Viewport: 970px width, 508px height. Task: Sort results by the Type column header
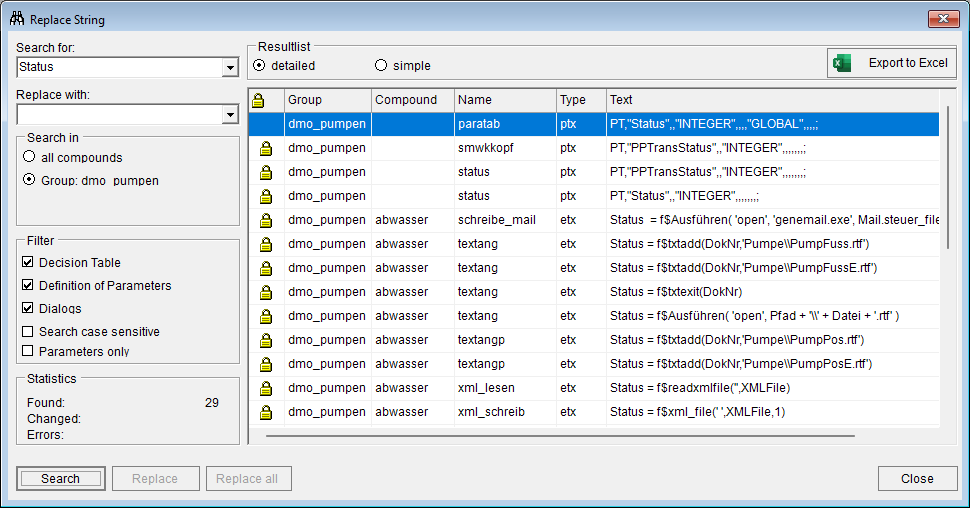[581, 100]
